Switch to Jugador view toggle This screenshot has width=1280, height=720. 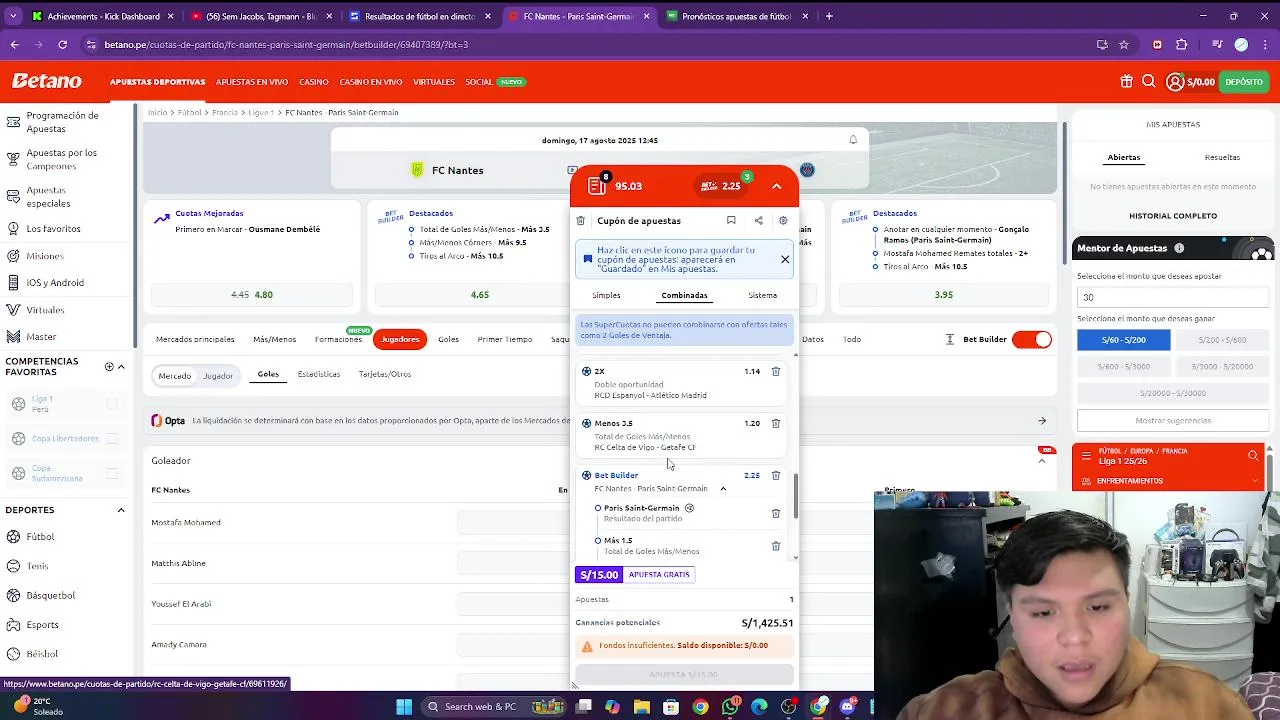[218, 376]
